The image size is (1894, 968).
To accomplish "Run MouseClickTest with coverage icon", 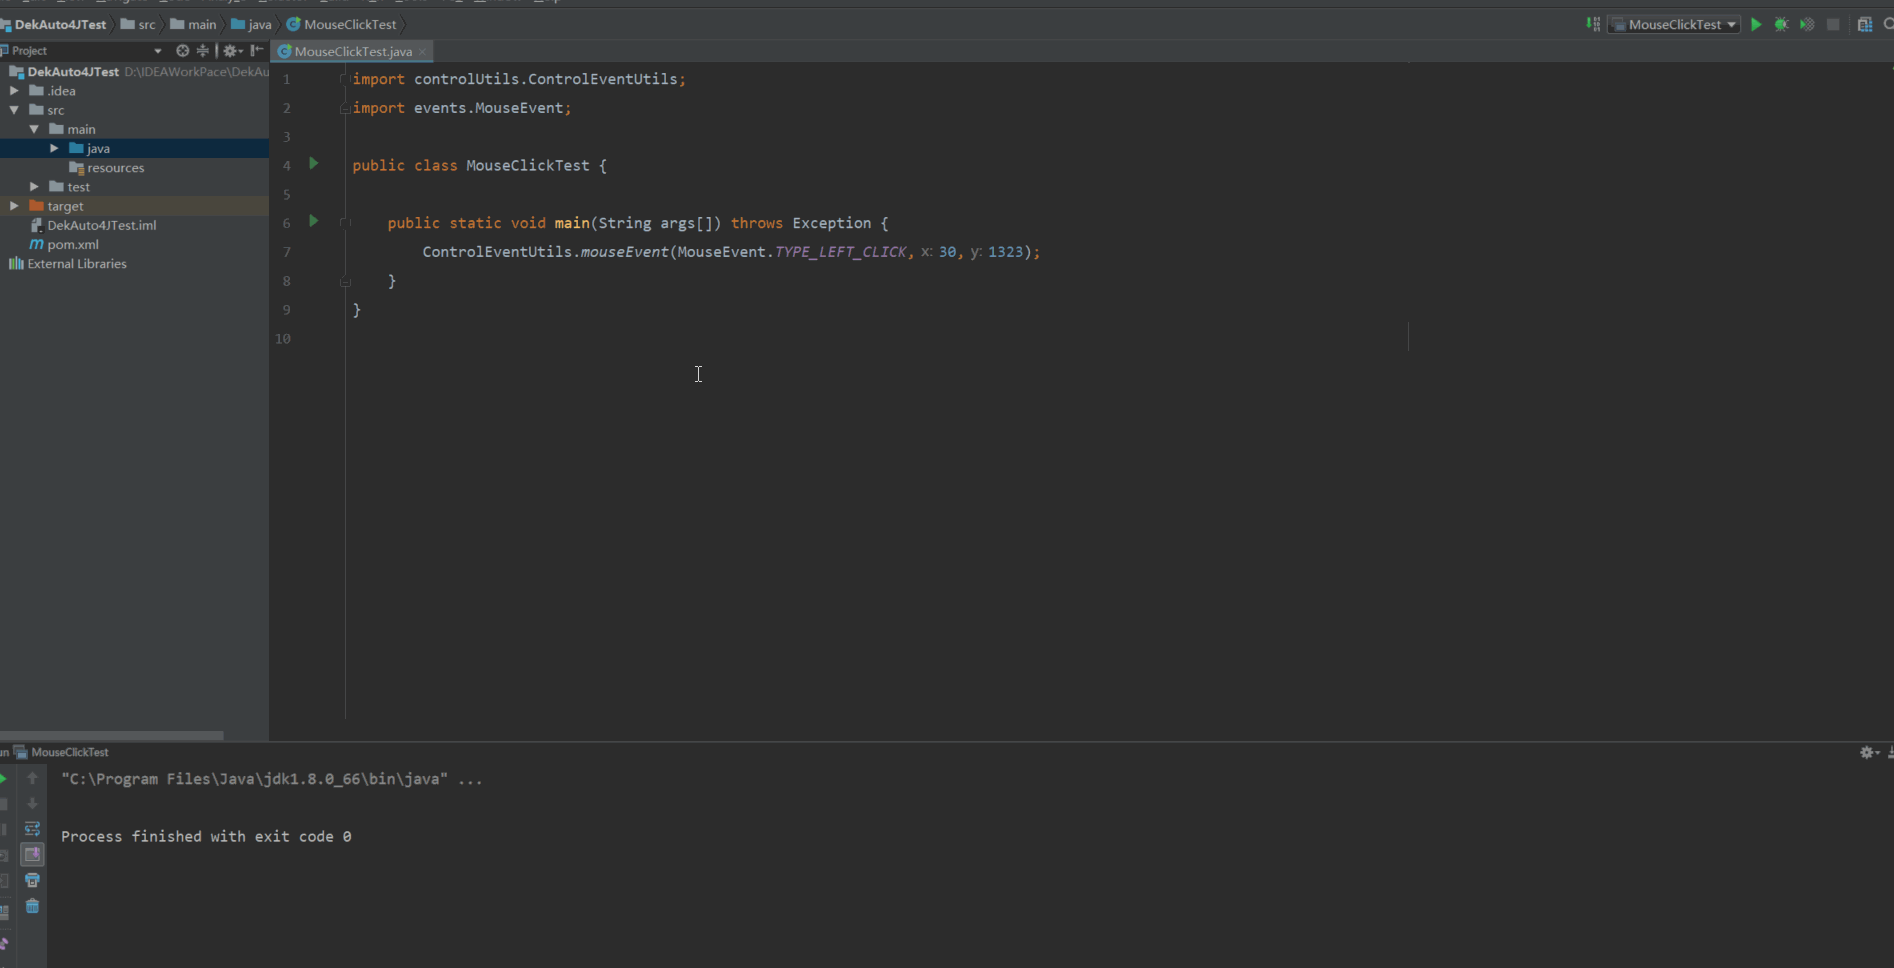I will coord(1807,24).
